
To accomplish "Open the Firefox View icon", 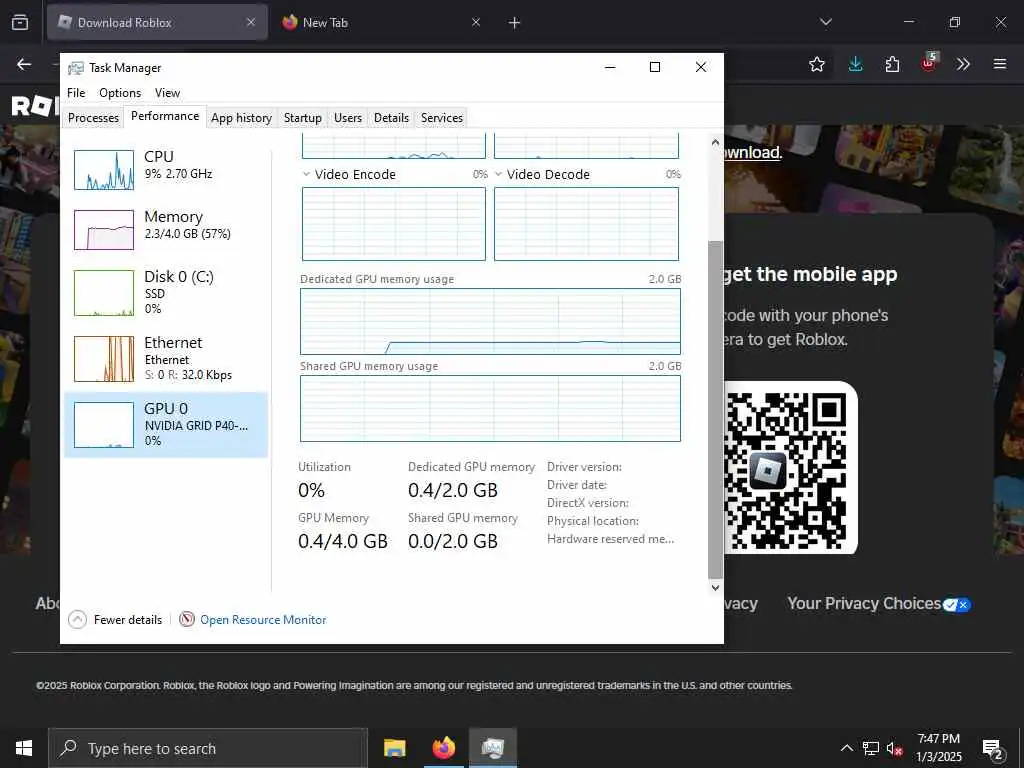I will (20, 22).
